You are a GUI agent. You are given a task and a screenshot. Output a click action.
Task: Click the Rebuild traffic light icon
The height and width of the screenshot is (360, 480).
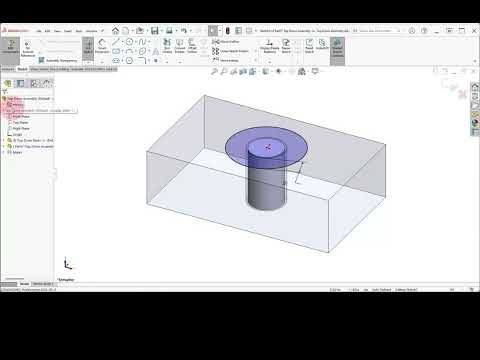click(x=228, y=31)
